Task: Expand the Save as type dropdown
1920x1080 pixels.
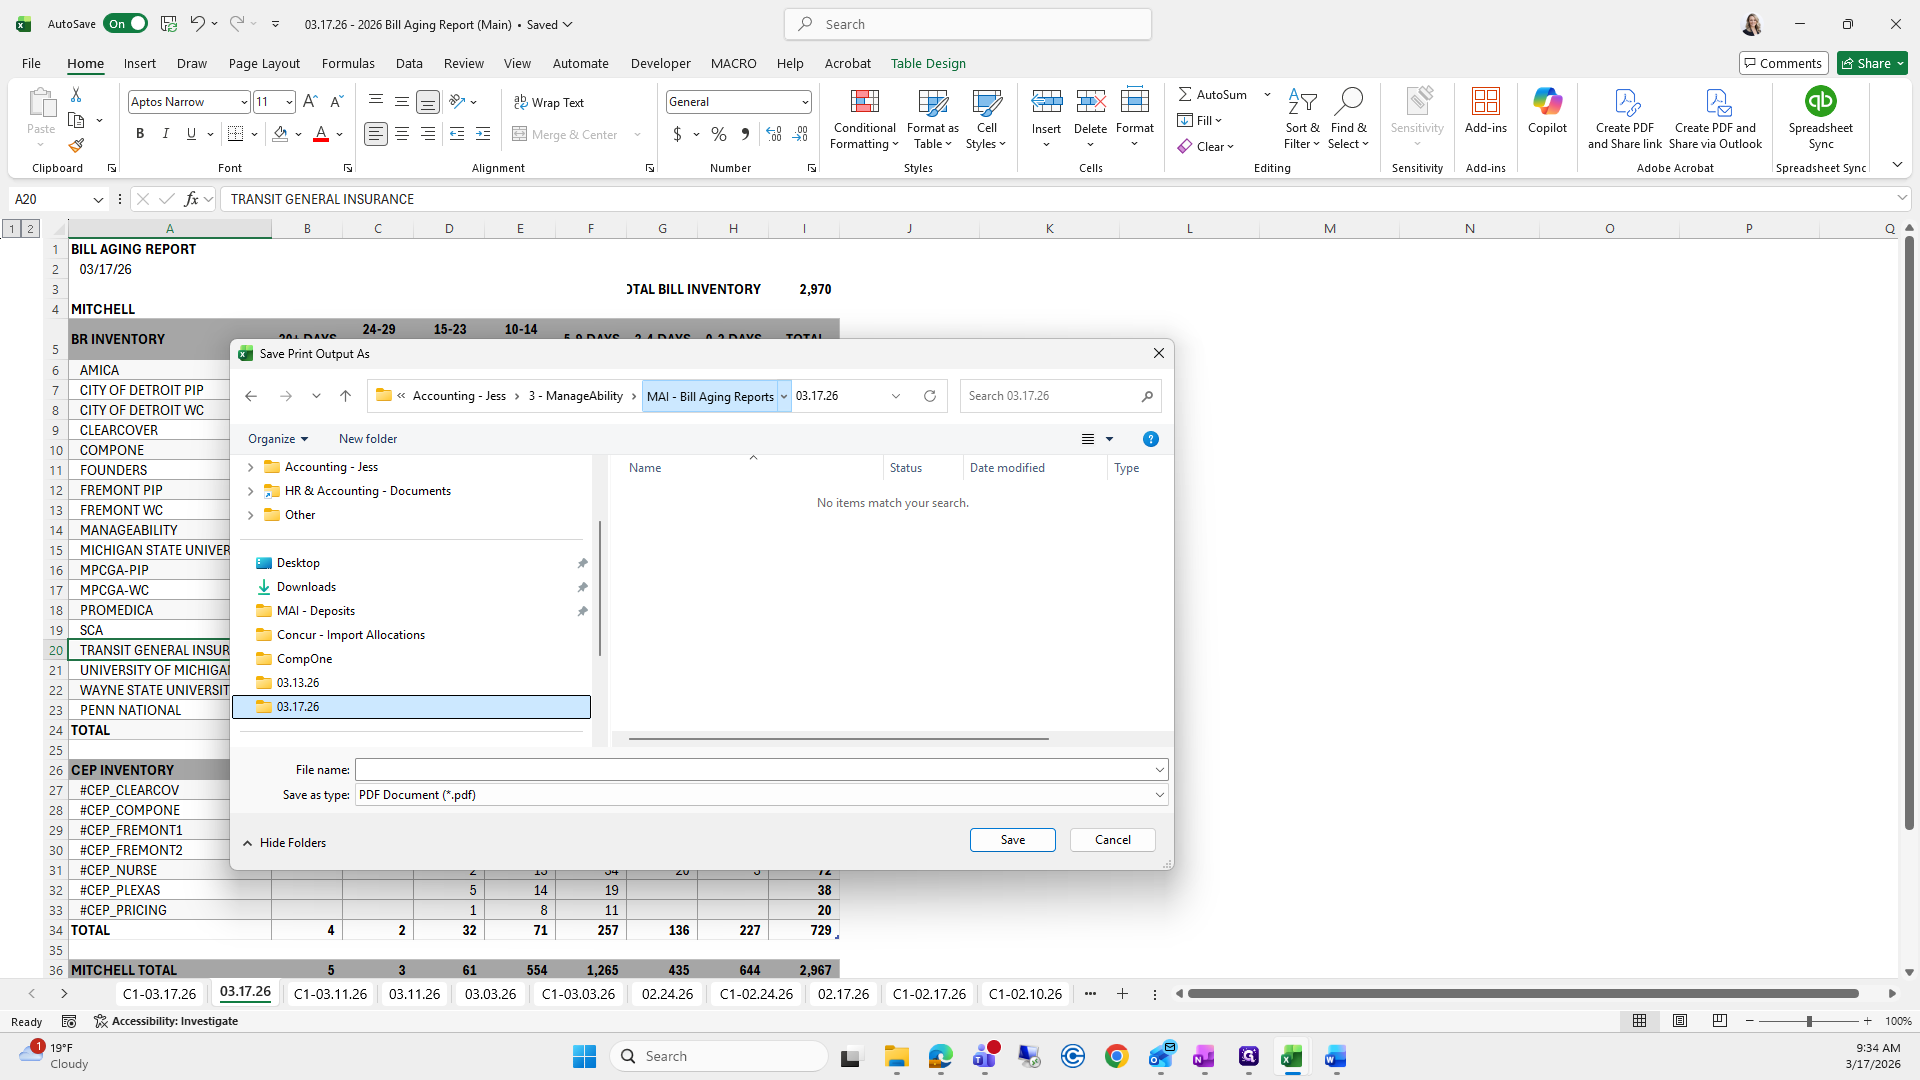Action: [1159, 795]
